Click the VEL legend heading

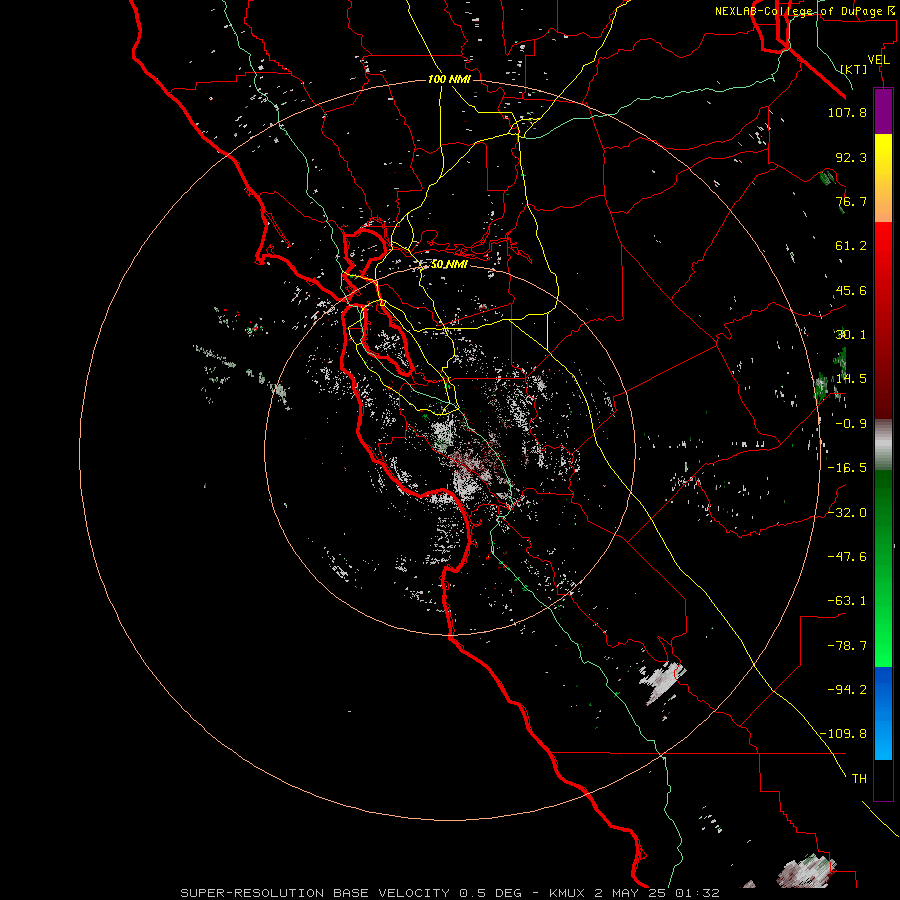click(x=878, y=60)
